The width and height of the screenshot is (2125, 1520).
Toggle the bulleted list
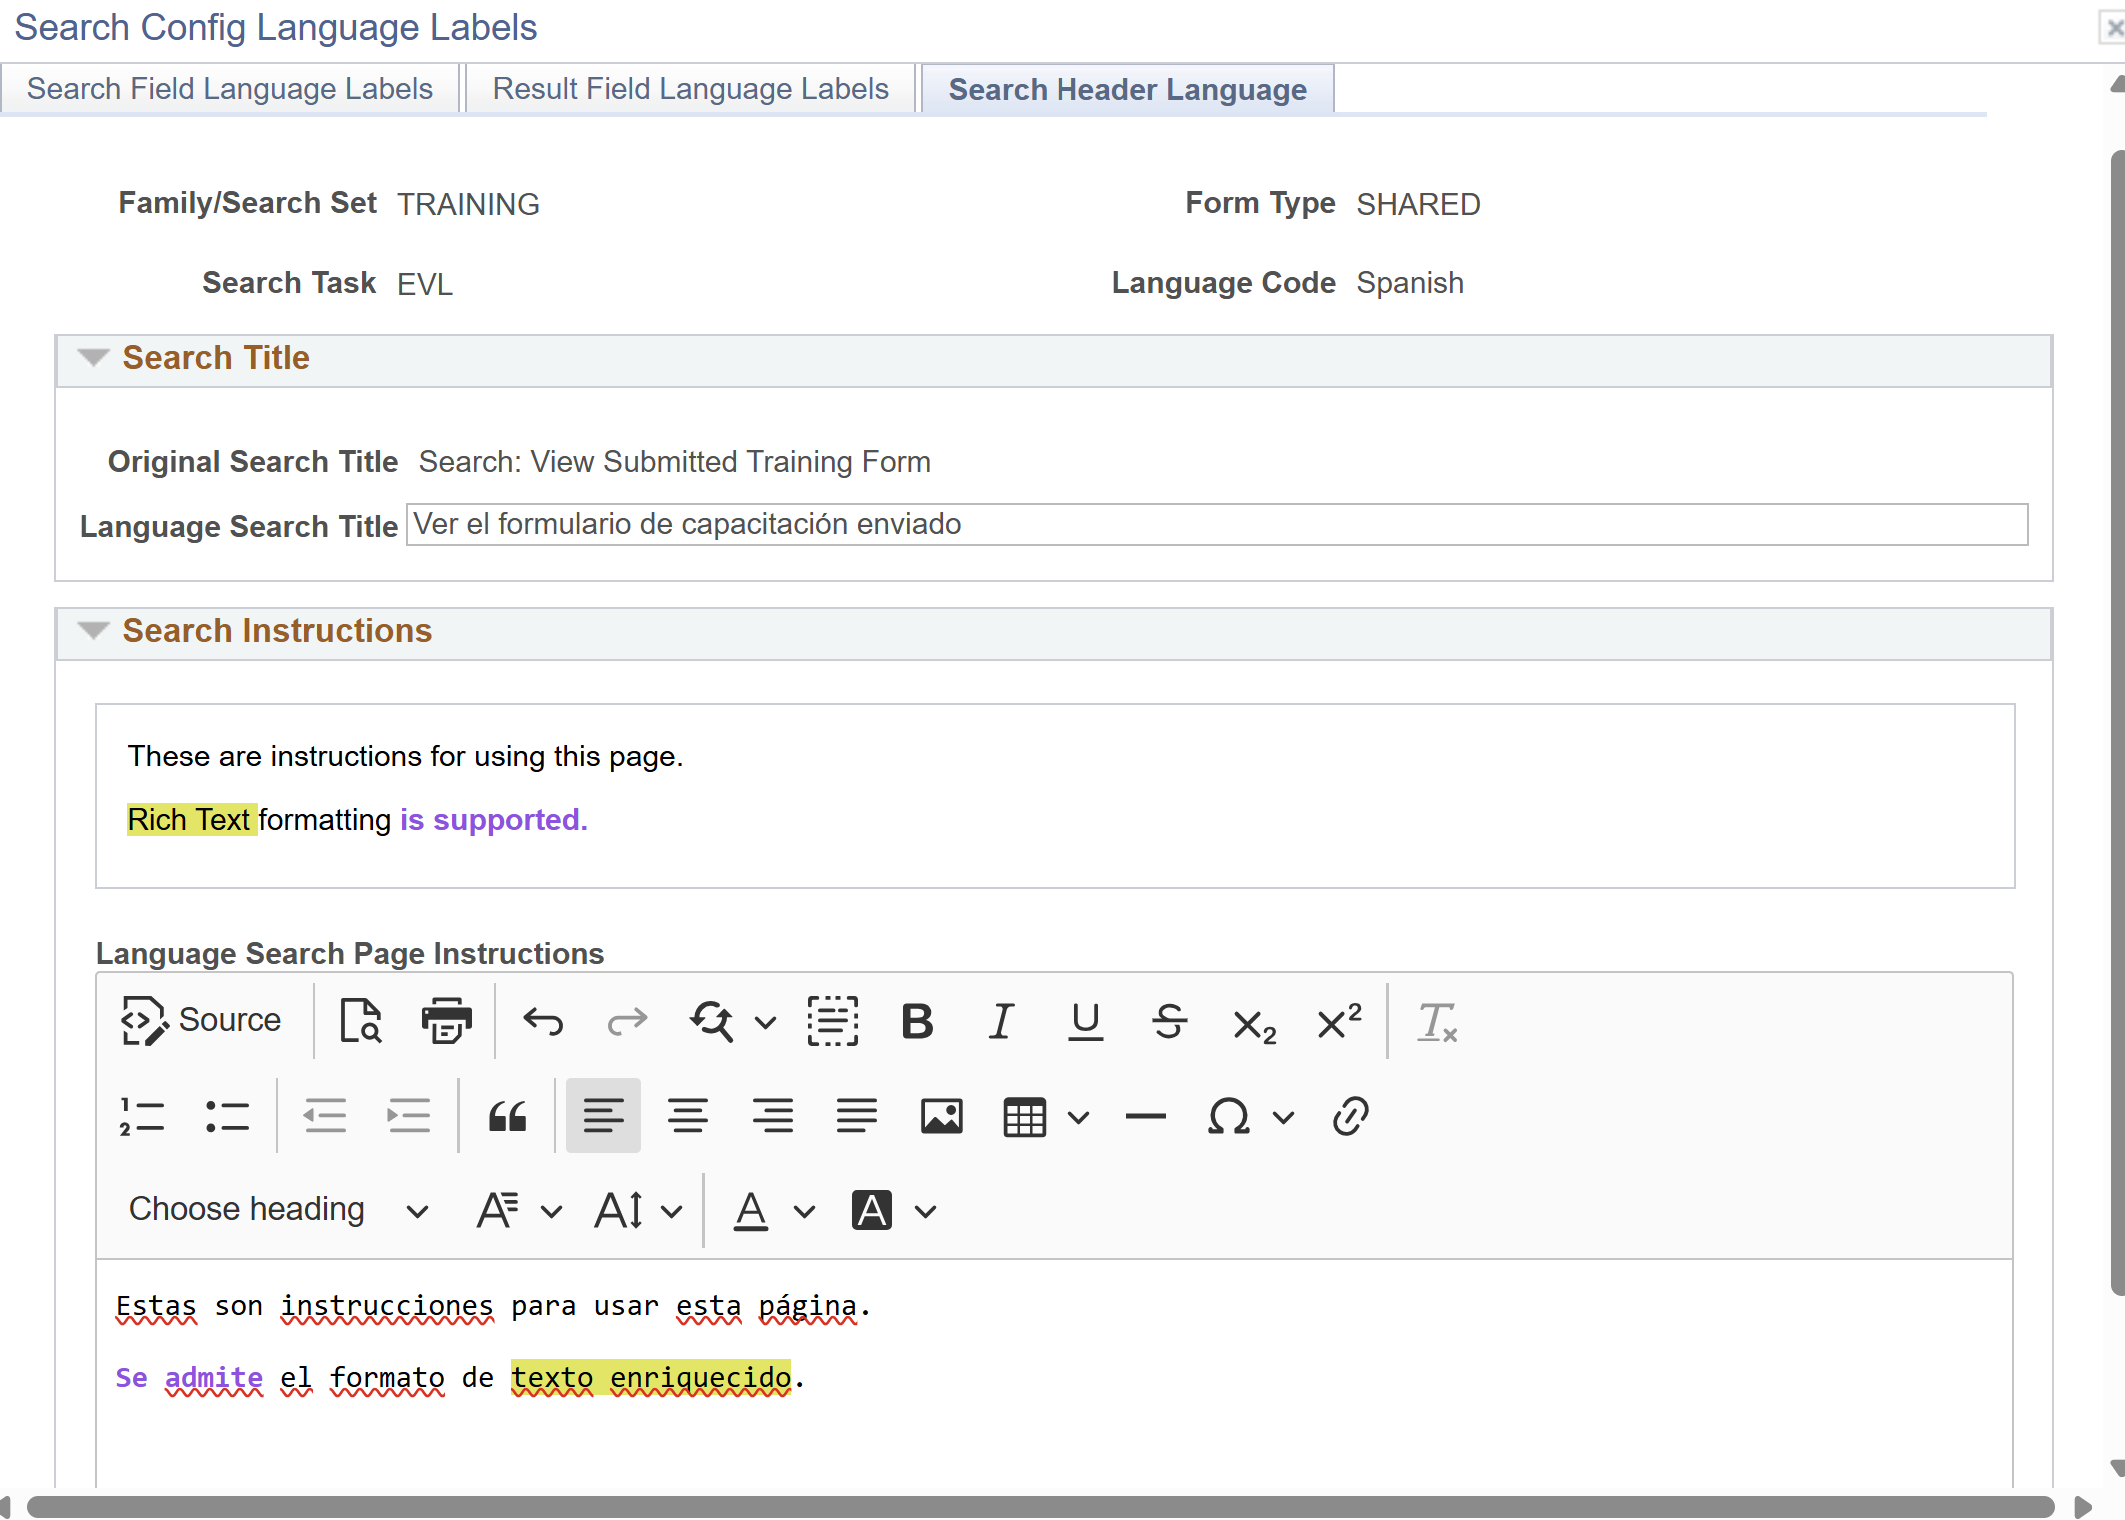coord(227,1115)
